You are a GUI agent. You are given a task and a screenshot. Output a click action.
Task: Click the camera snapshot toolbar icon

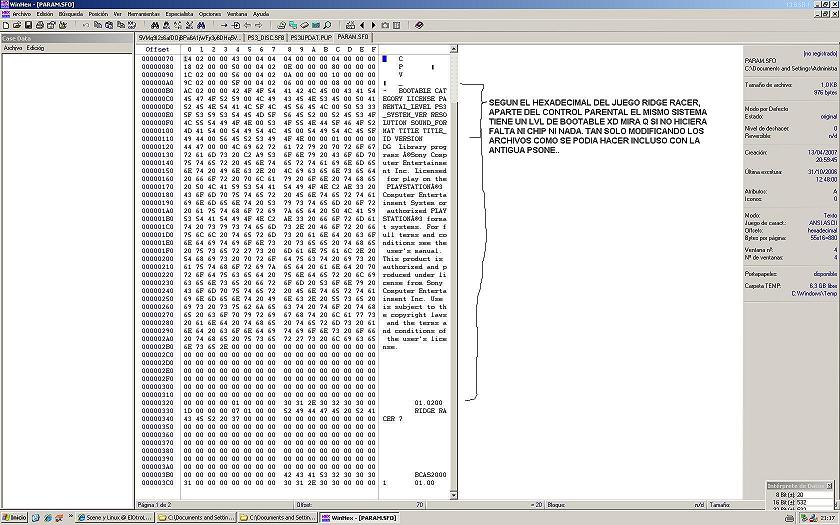pyautogui.click(x=385, y=25)
